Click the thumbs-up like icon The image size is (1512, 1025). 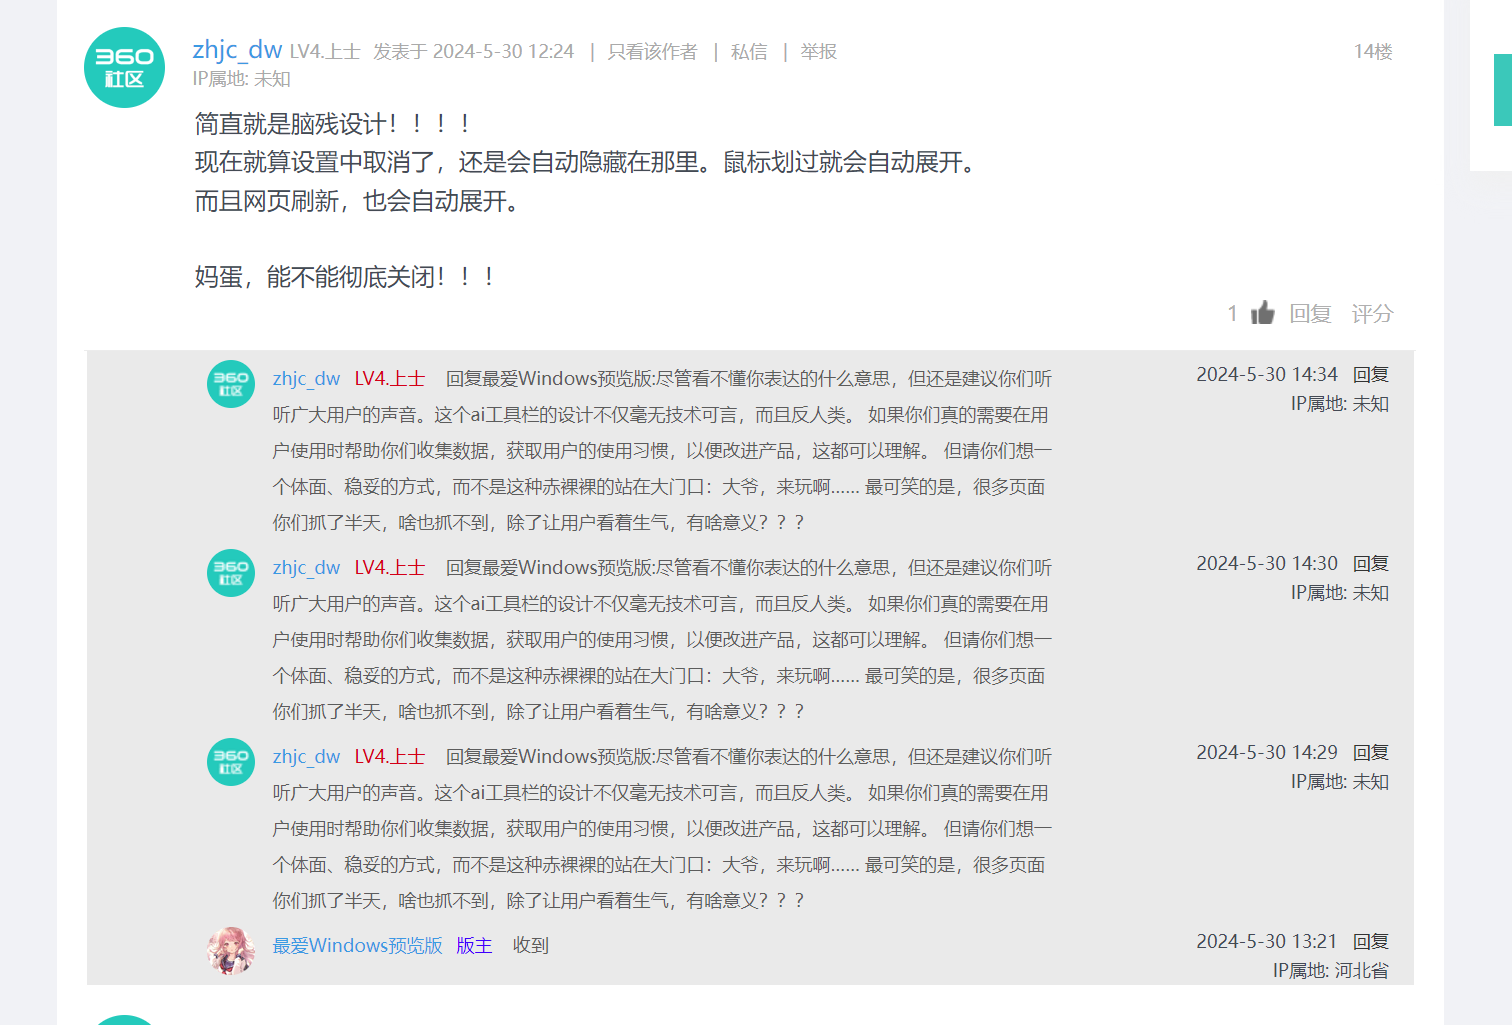click(x=1263, y=313)
